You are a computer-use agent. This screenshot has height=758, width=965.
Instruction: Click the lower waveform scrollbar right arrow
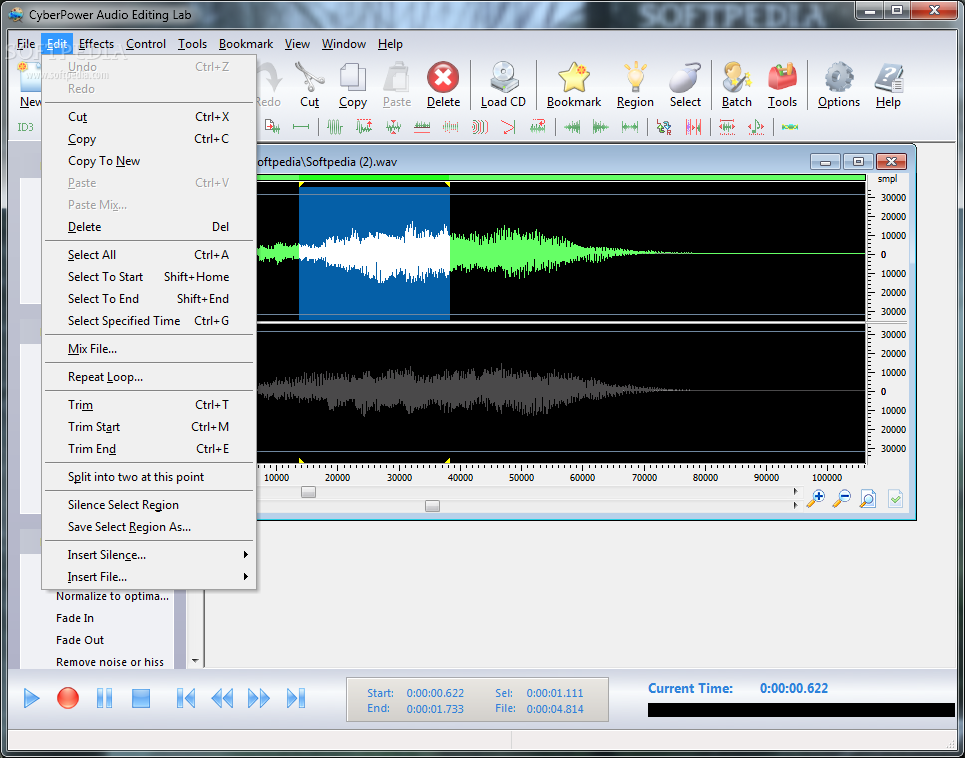click(796, 505)
